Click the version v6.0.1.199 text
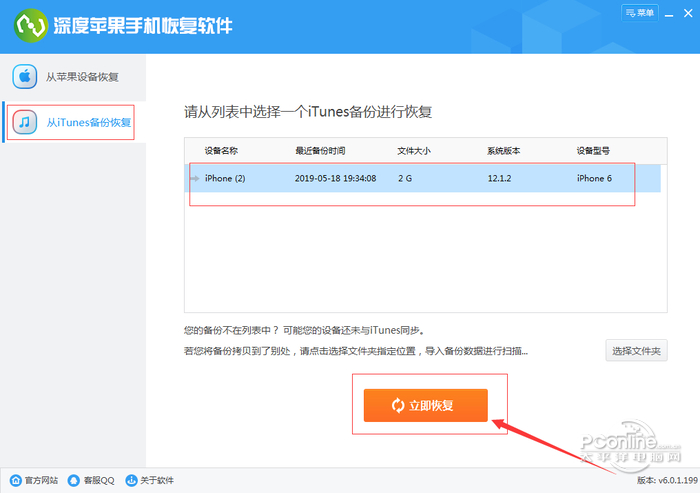 (667, 480)
